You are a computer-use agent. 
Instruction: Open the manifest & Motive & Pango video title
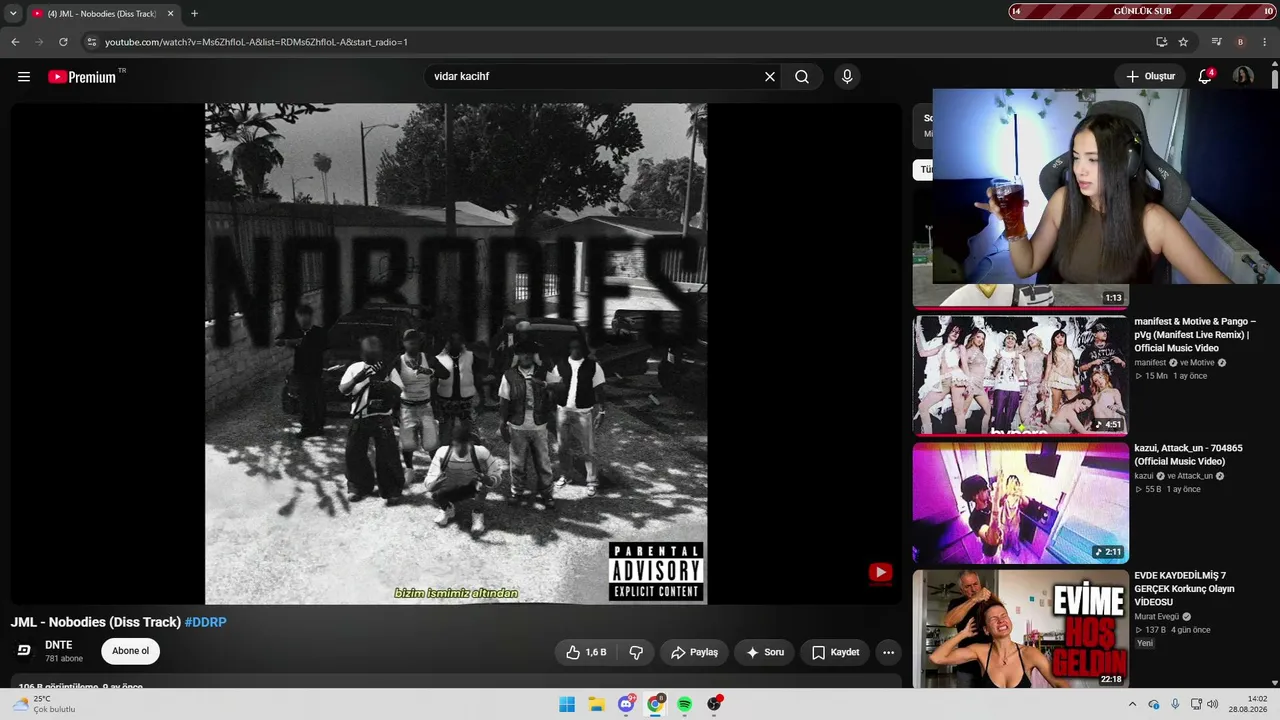[x=1195, y=335]
